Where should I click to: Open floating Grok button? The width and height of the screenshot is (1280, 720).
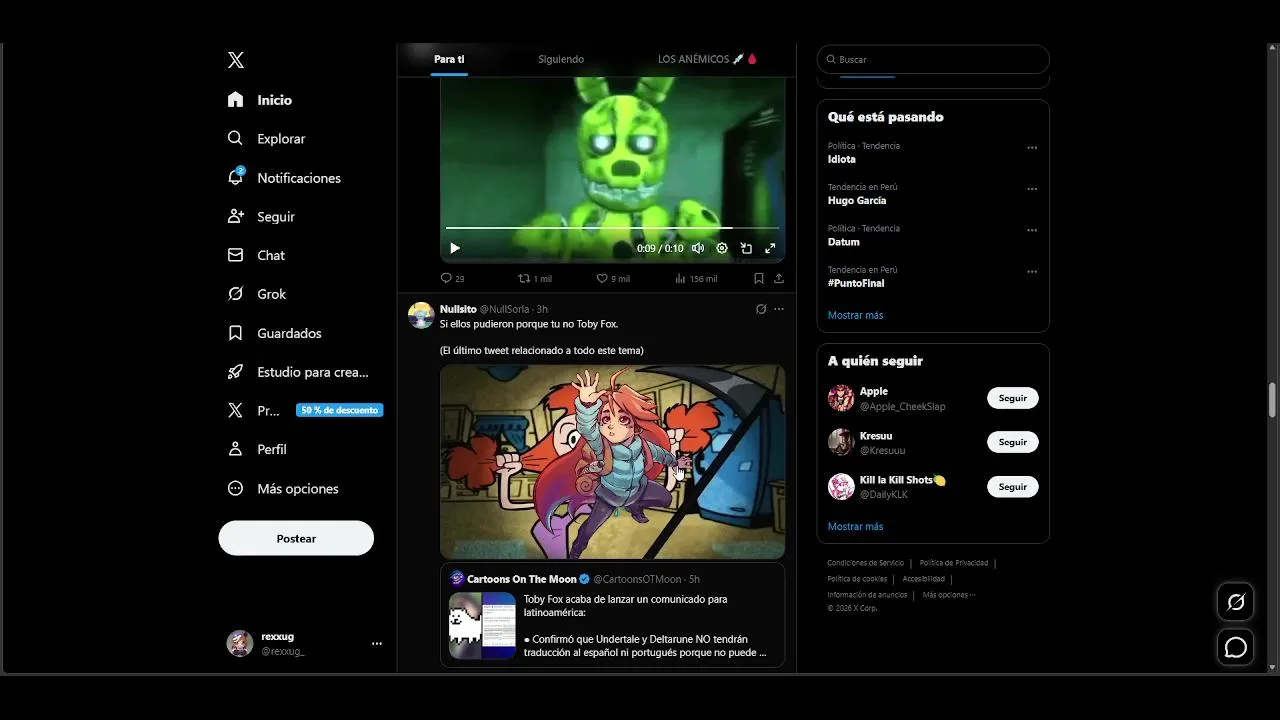[x=1236, y=602]
